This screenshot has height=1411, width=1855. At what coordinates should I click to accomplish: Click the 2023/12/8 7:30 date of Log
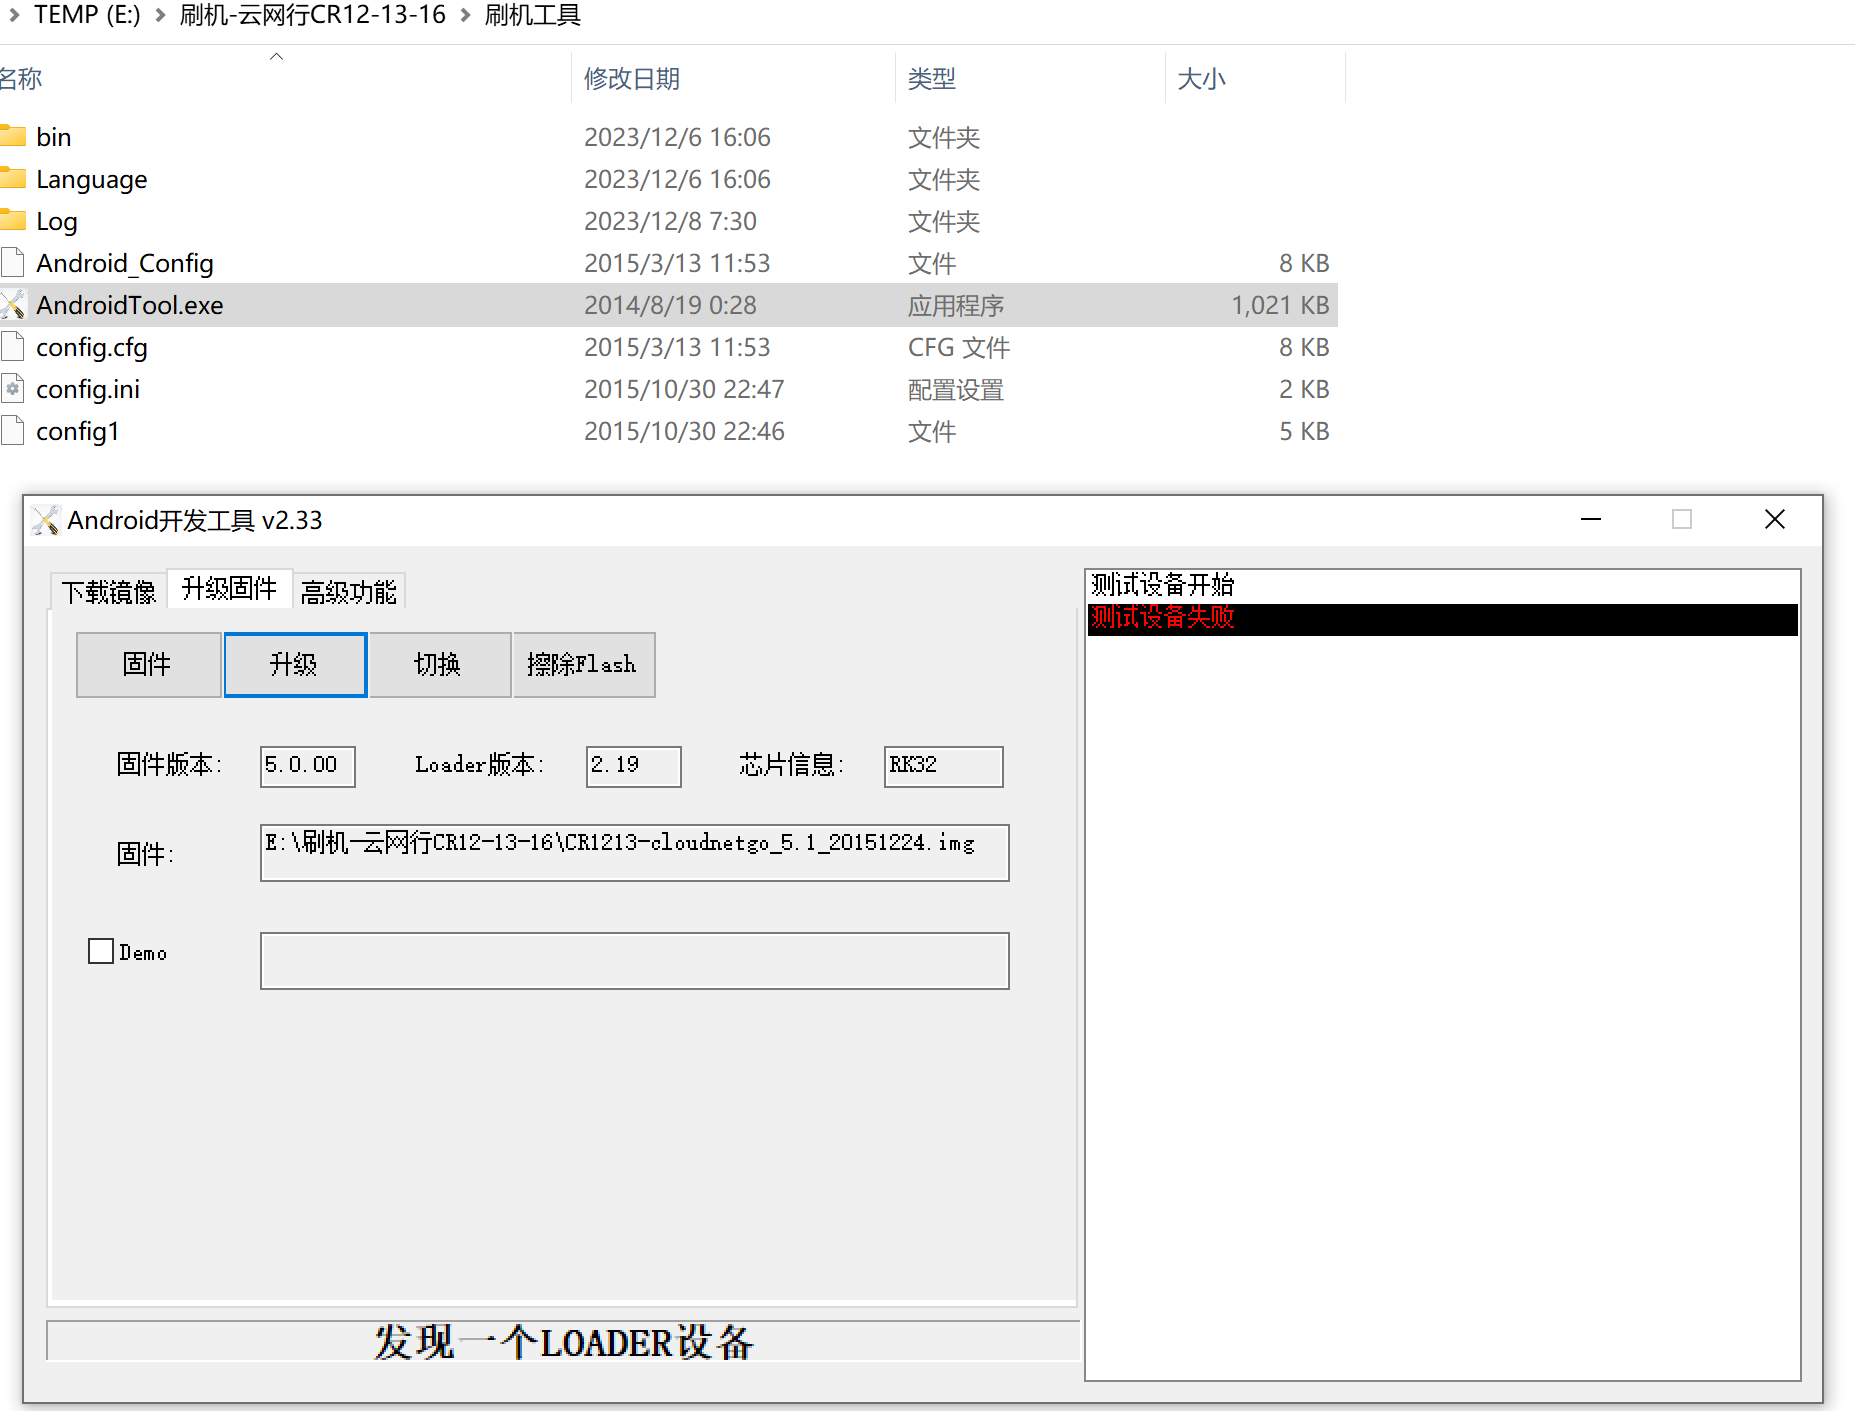pos(670,220)
